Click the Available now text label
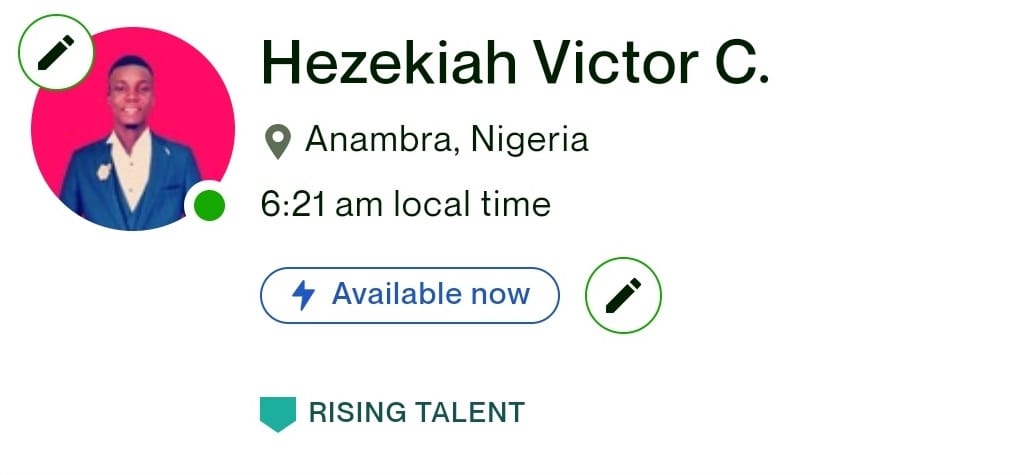 431,295
